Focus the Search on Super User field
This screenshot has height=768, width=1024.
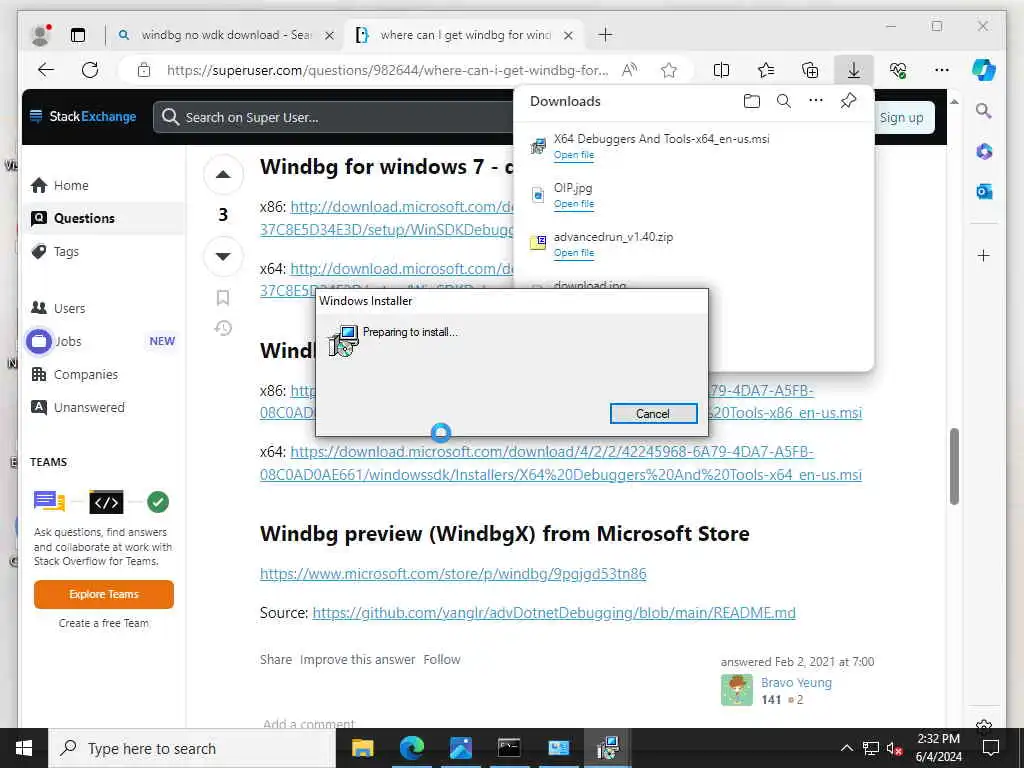(333, 118)
